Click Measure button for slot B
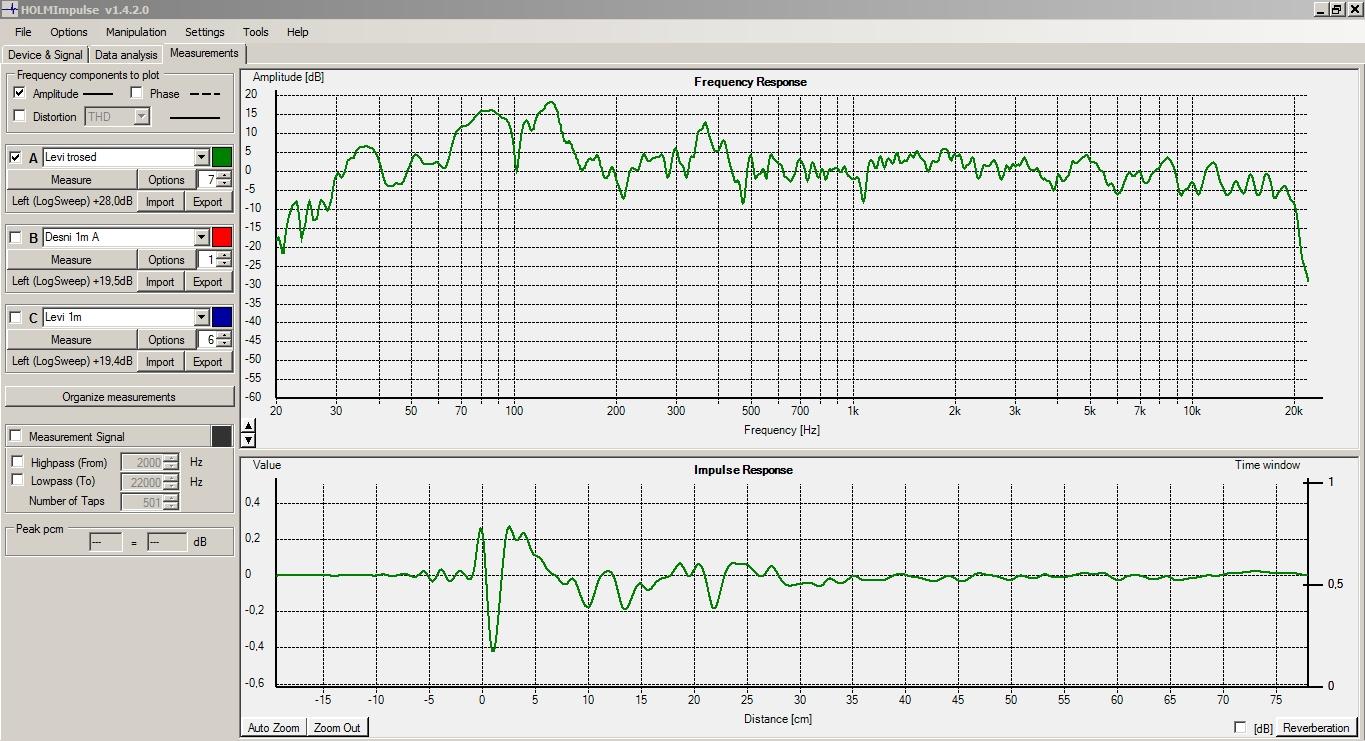This screenshot has width=1365, height=741. (x=71, y=260)
